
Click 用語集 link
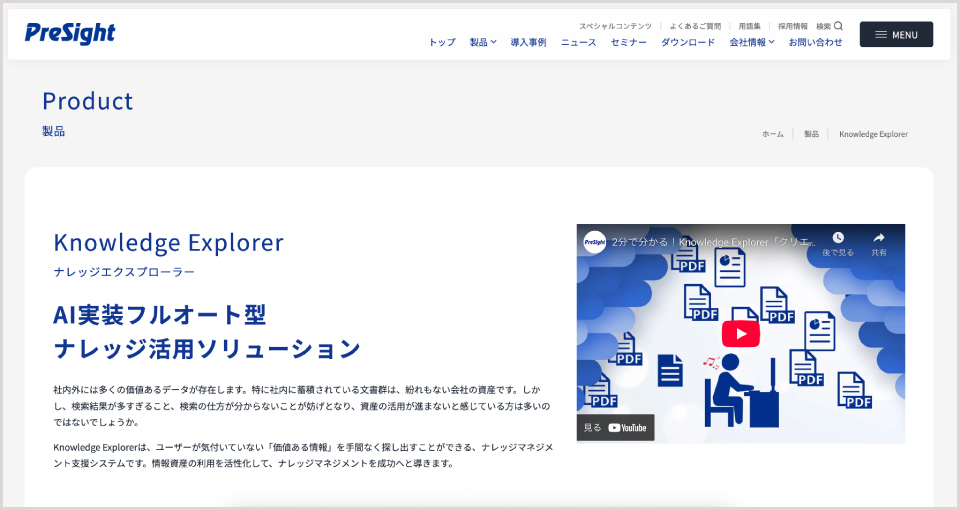tap(749, 26)
